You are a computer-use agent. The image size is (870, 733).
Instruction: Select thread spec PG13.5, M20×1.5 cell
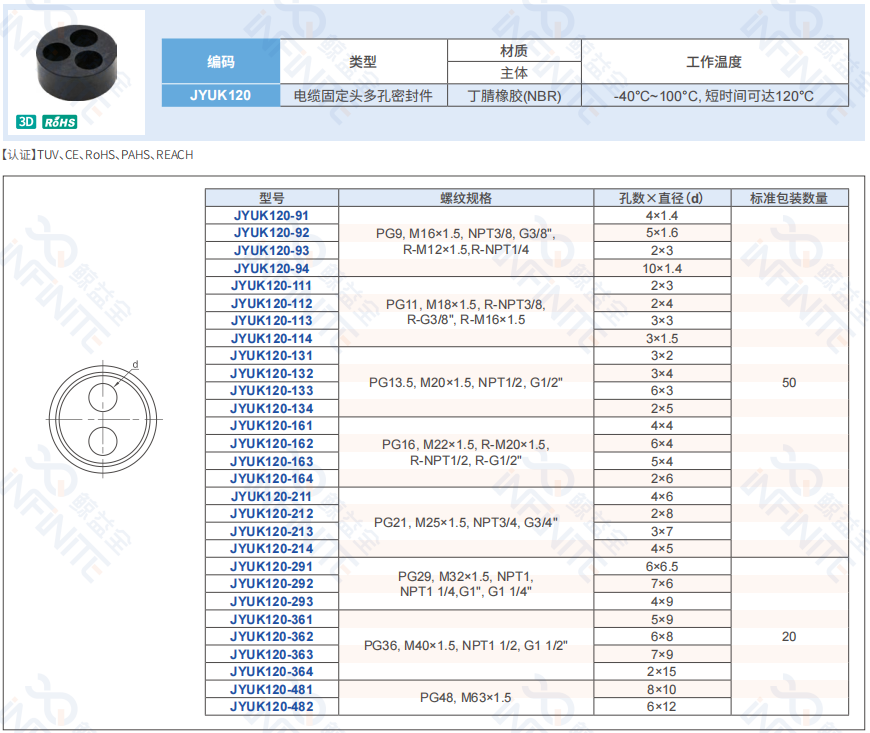coord(466,382)
